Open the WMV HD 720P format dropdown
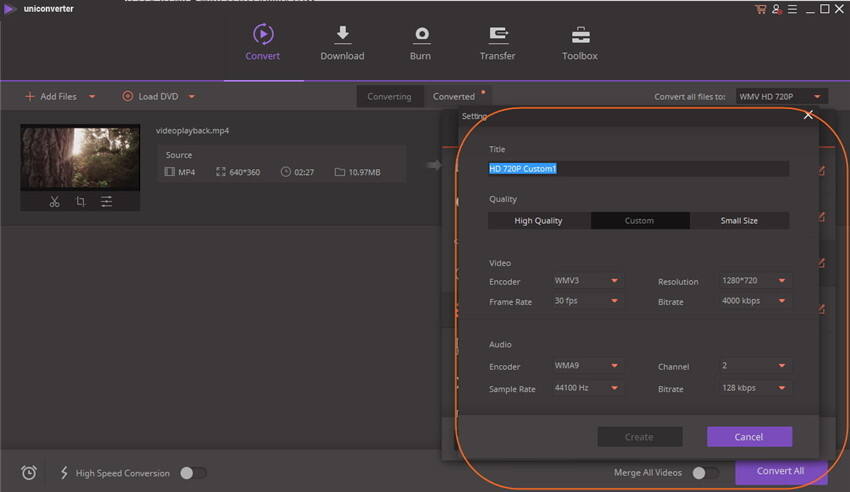Image resolution: width=850 pixels, height=492 pixels. tap(781, 96)
